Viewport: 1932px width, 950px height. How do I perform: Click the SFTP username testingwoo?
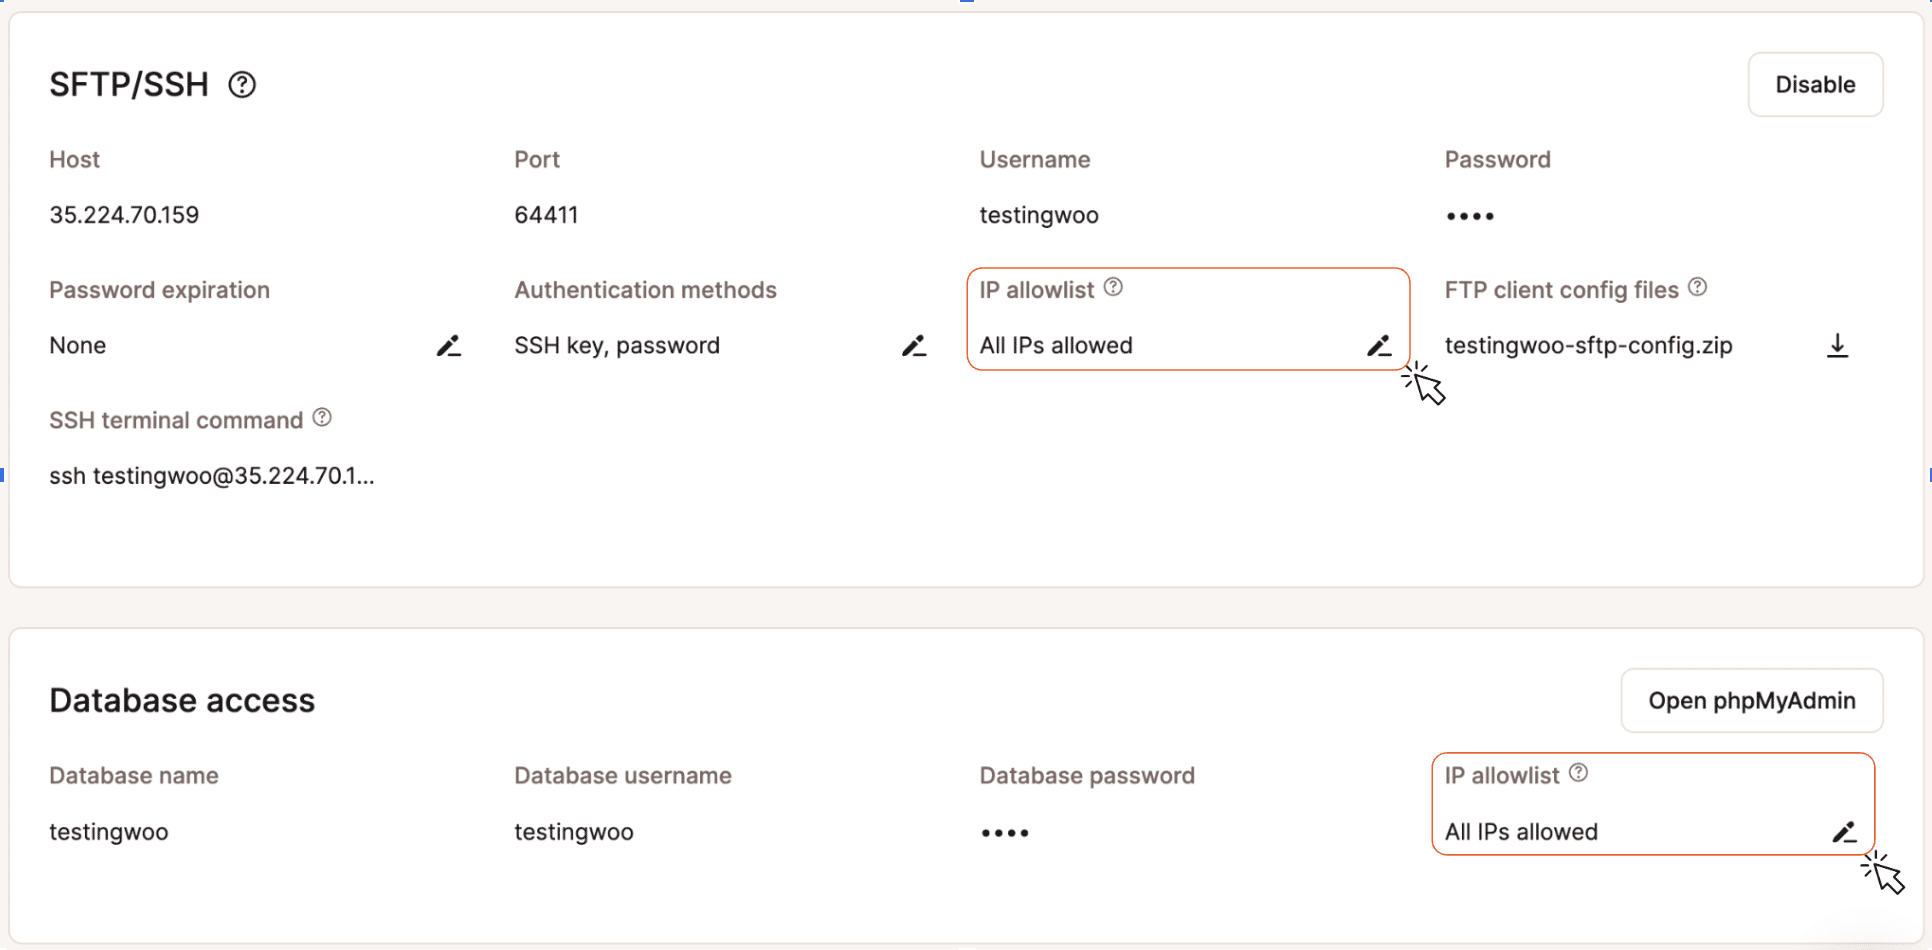(1039, 215)
